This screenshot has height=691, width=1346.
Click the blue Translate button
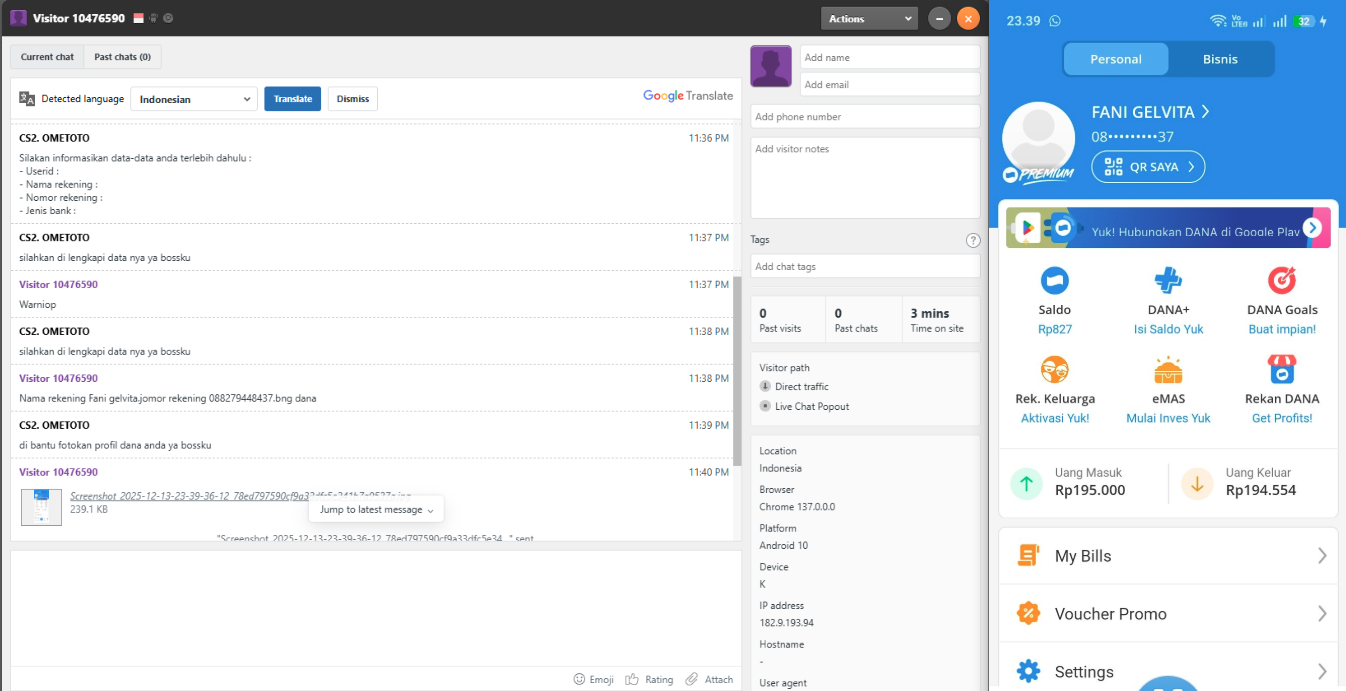coord(293,99)
